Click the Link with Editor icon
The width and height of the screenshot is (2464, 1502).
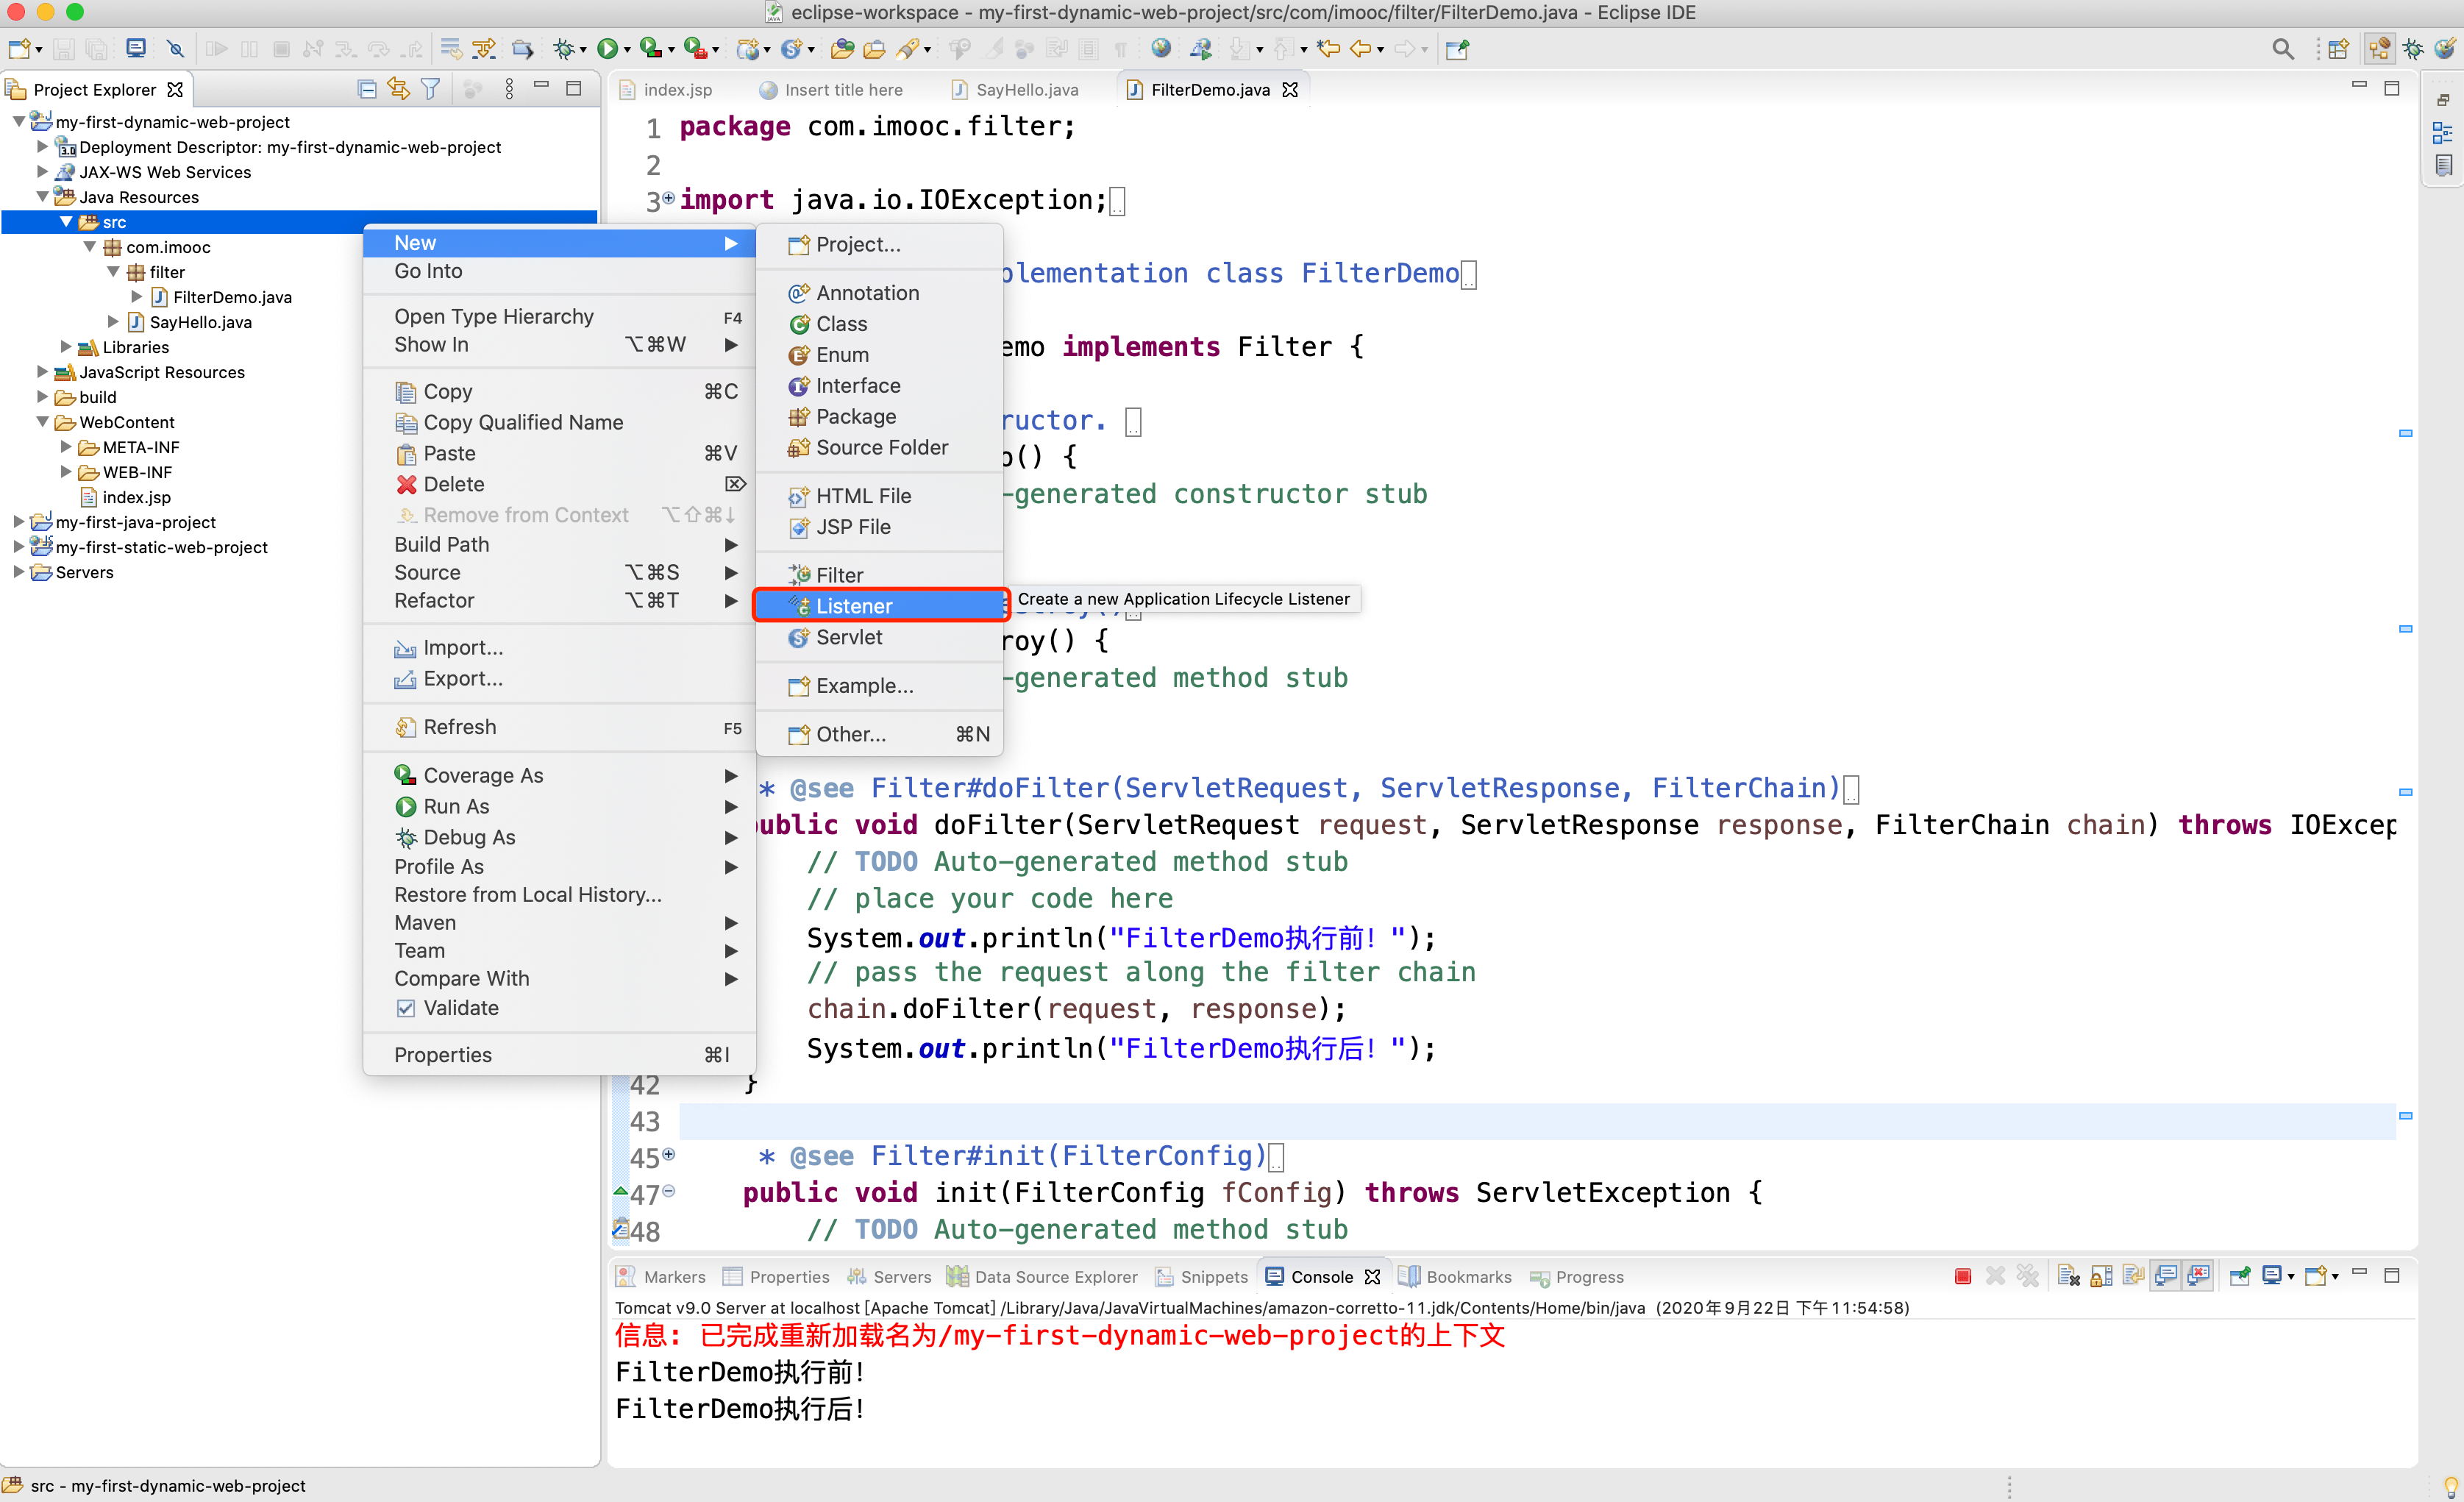tap(398, 89)
